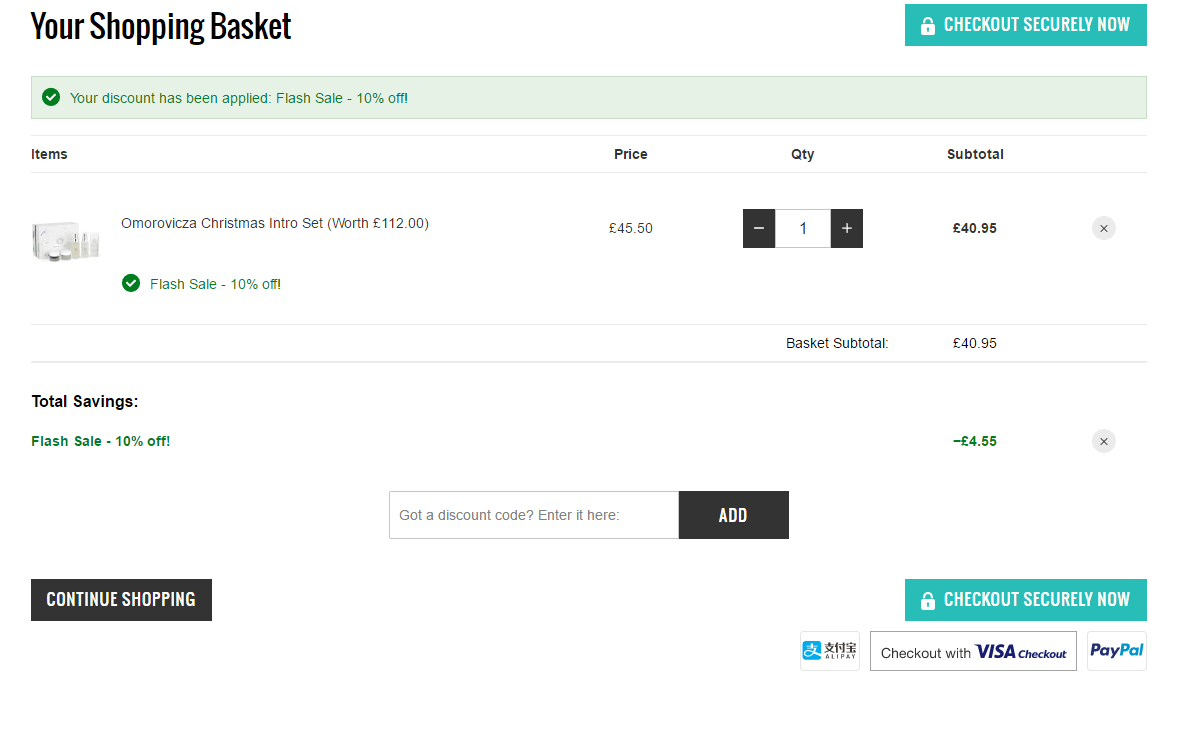
Task: Click the 'Price' column header
Action: (x=631, y=154)
